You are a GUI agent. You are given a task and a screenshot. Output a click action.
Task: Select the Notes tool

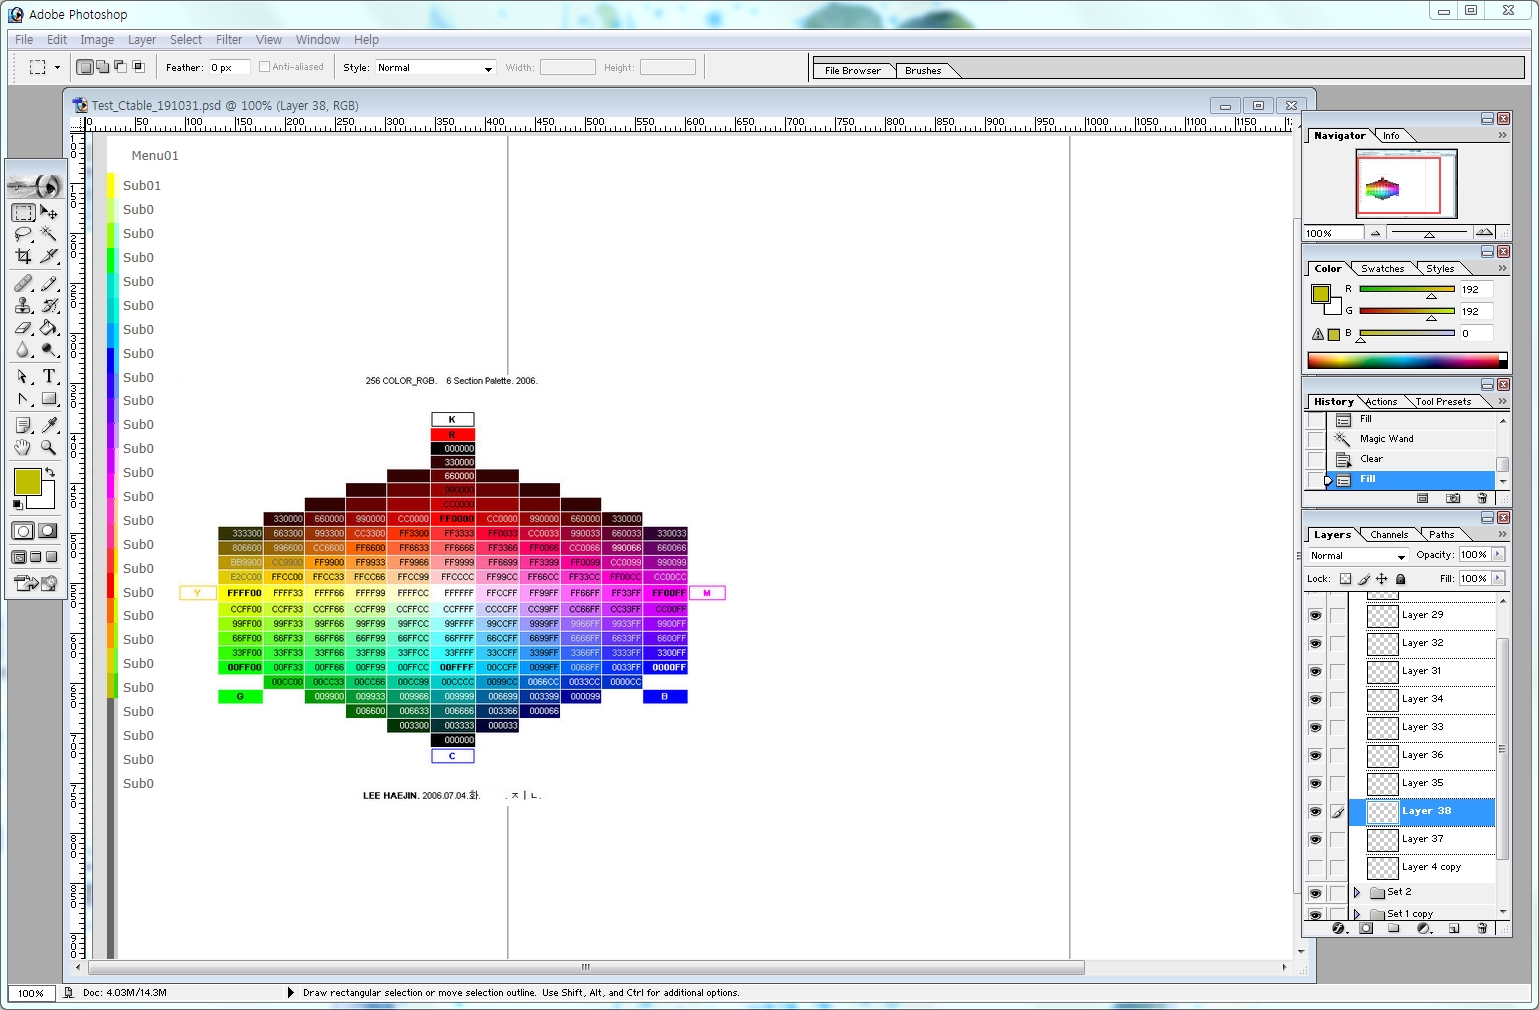[x=23, y=426]
